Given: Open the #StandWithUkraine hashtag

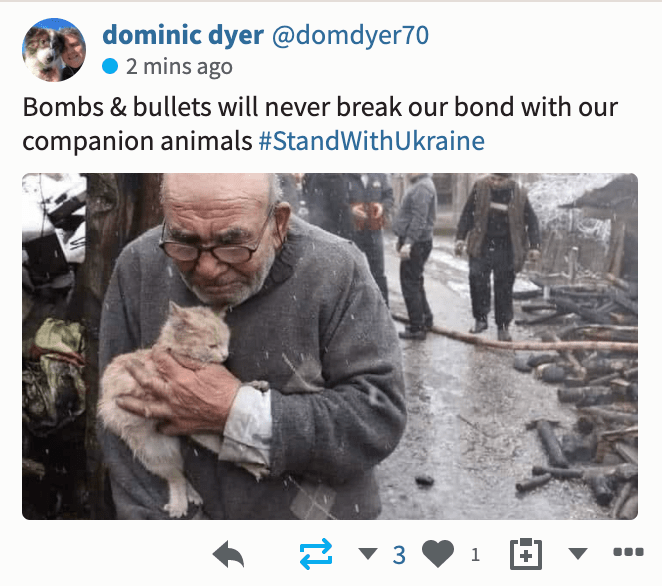Looking at the screenshot, I should 372,141.
